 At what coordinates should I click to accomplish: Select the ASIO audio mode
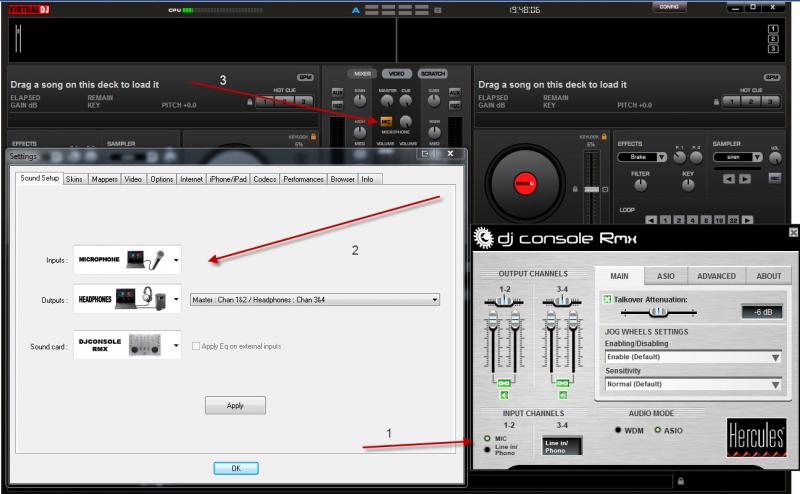click(658, 430)
